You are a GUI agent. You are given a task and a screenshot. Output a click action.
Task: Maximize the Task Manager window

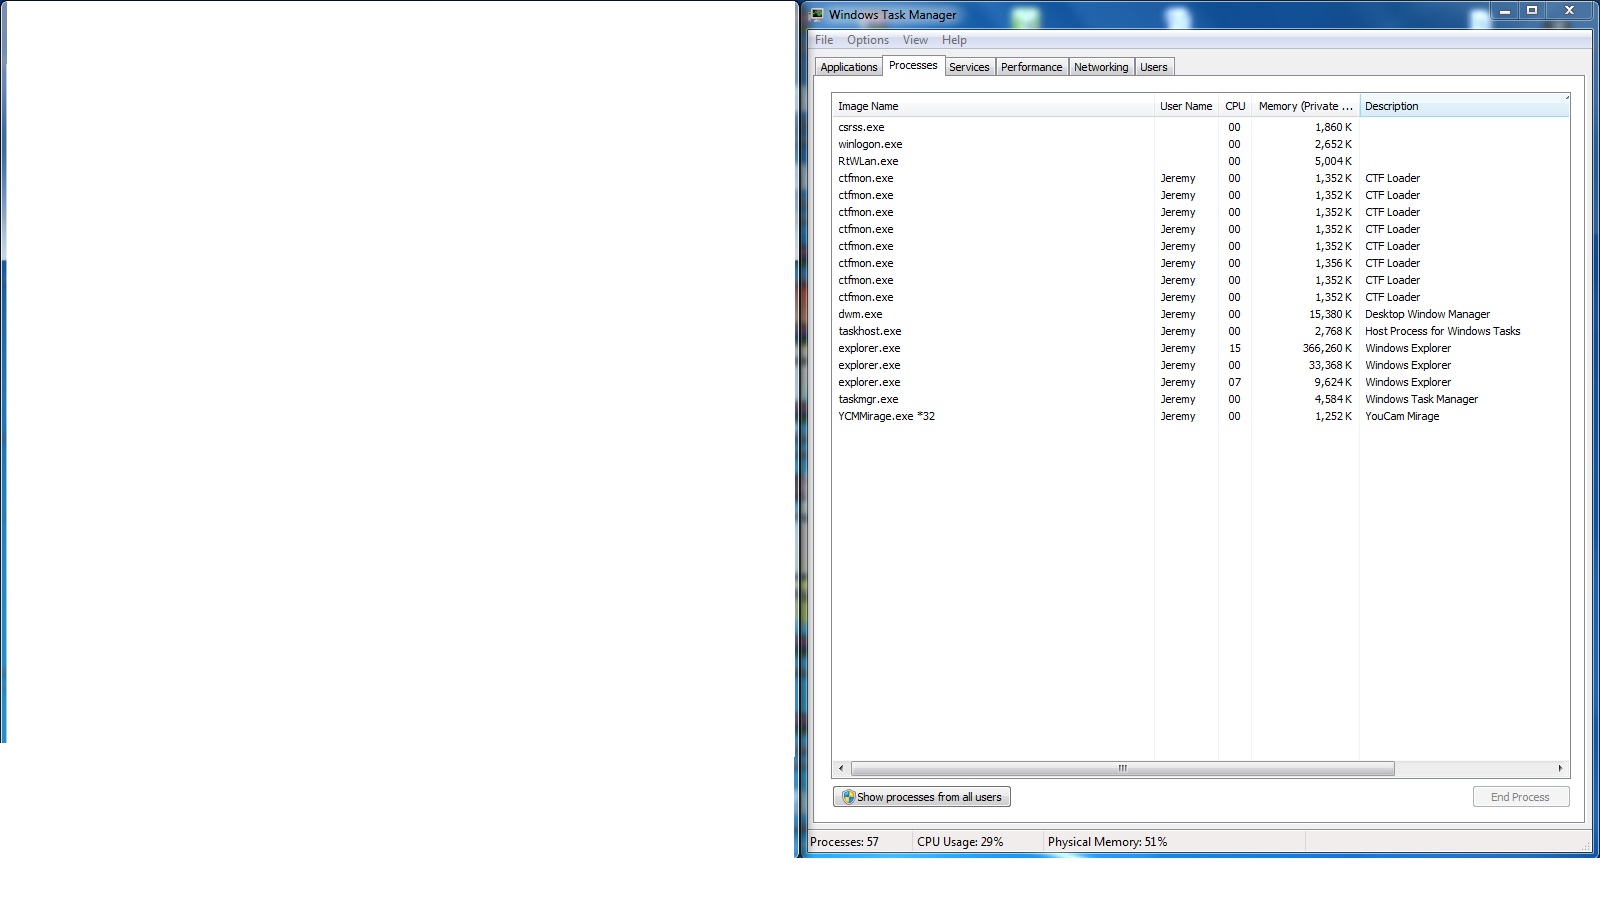pyautogui.click(x=1531, y=11)
